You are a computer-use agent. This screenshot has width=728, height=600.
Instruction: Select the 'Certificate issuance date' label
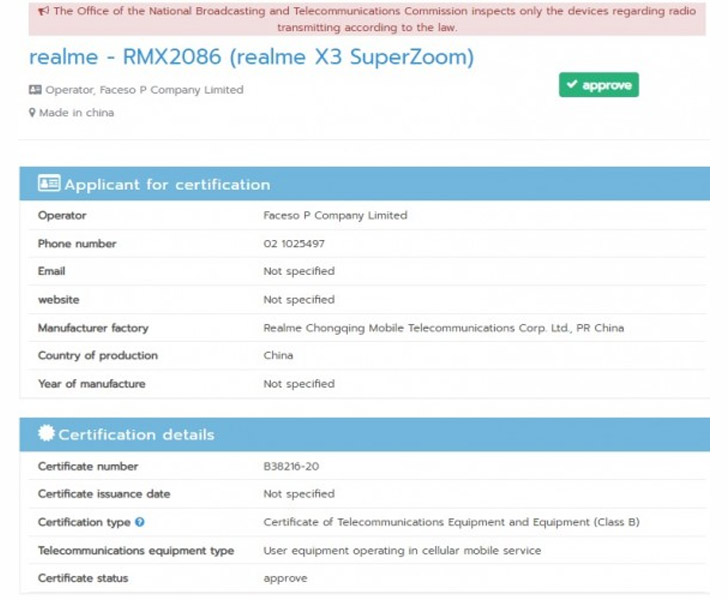point(104,494)
